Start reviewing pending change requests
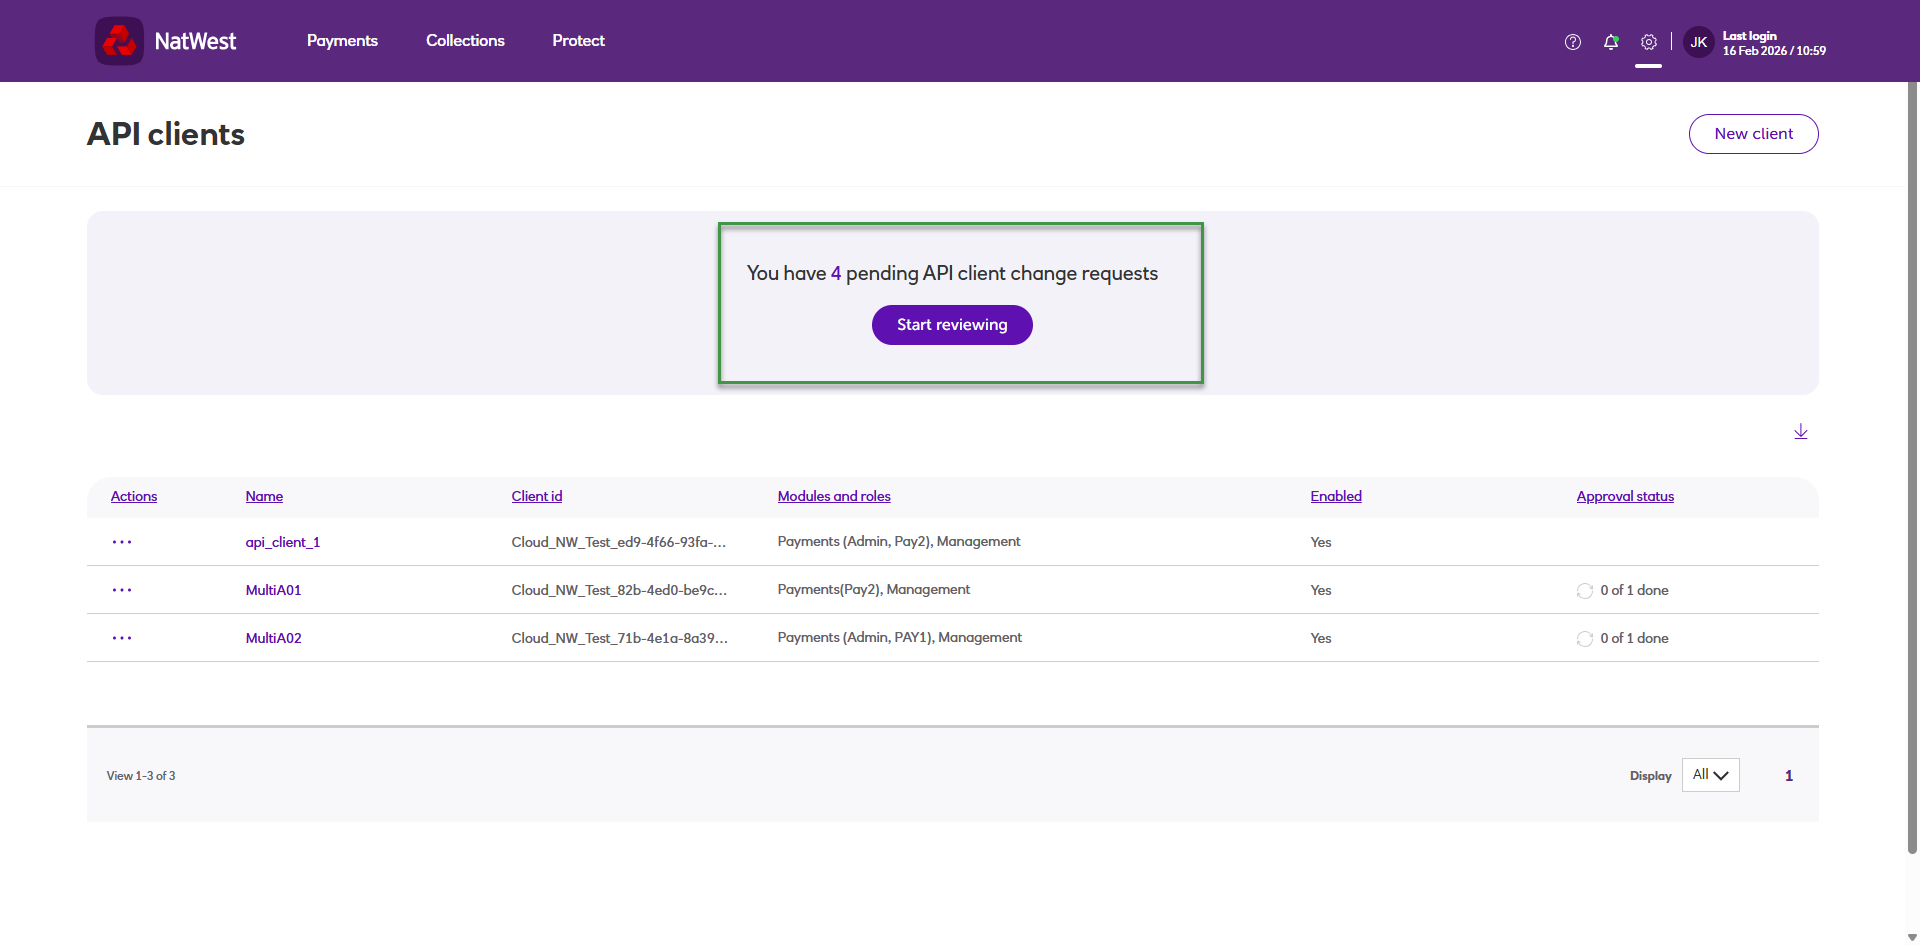 click(952, 325)
